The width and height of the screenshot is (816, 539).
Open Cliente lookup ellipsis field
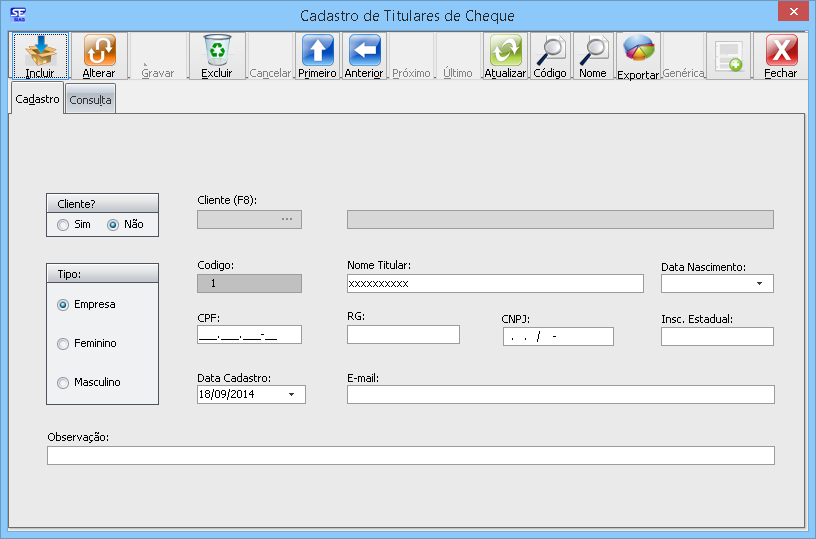click(286, 219)
